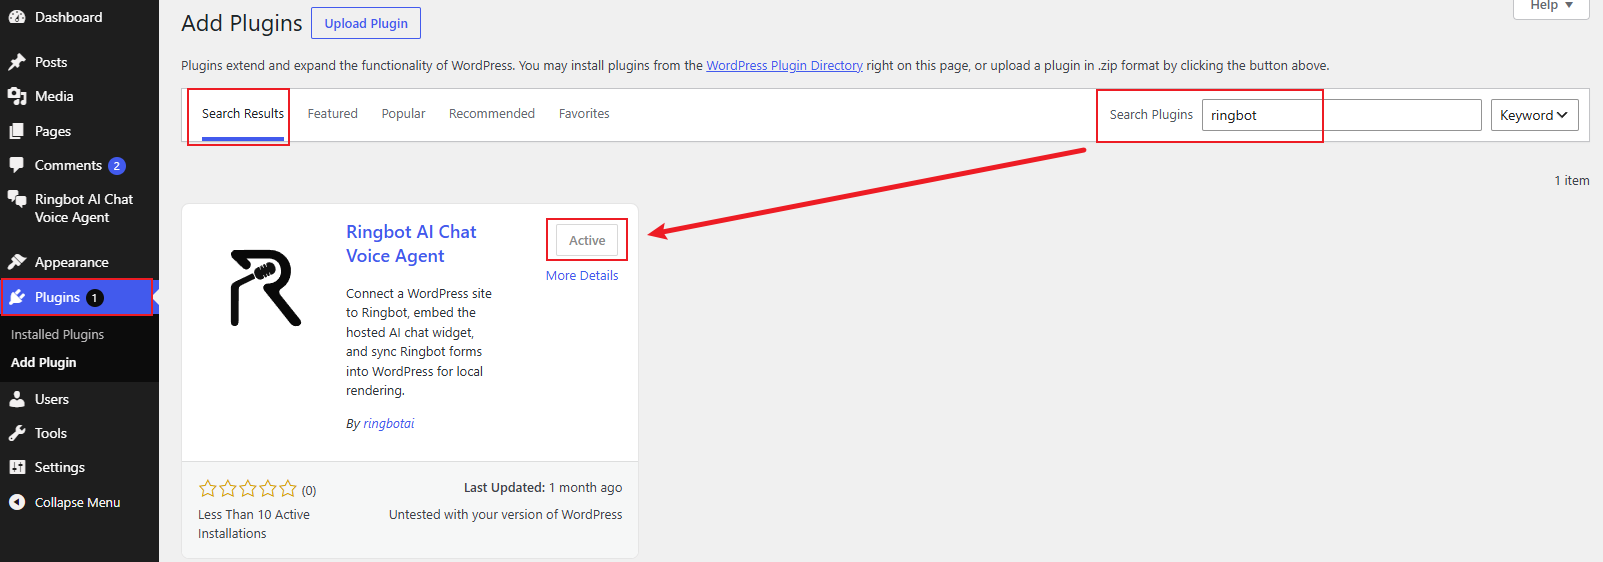
Task: Click the star rating row
Action: (248, 489)
